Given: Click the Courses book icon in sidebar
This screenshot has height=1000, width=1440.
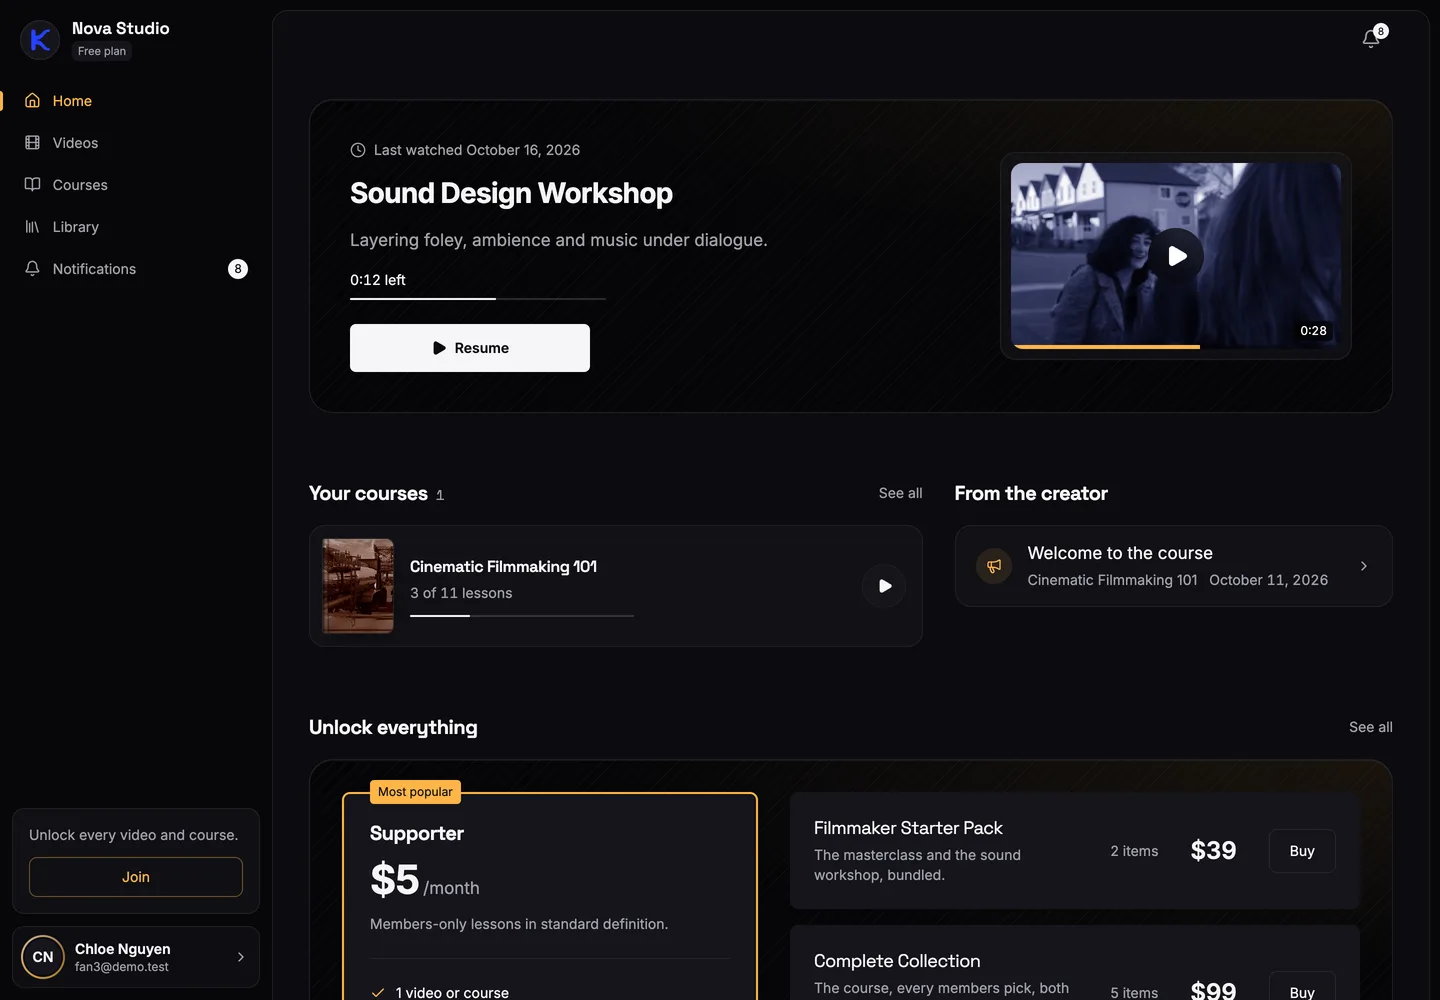Looking at the screenshot, I should [33, 185].
